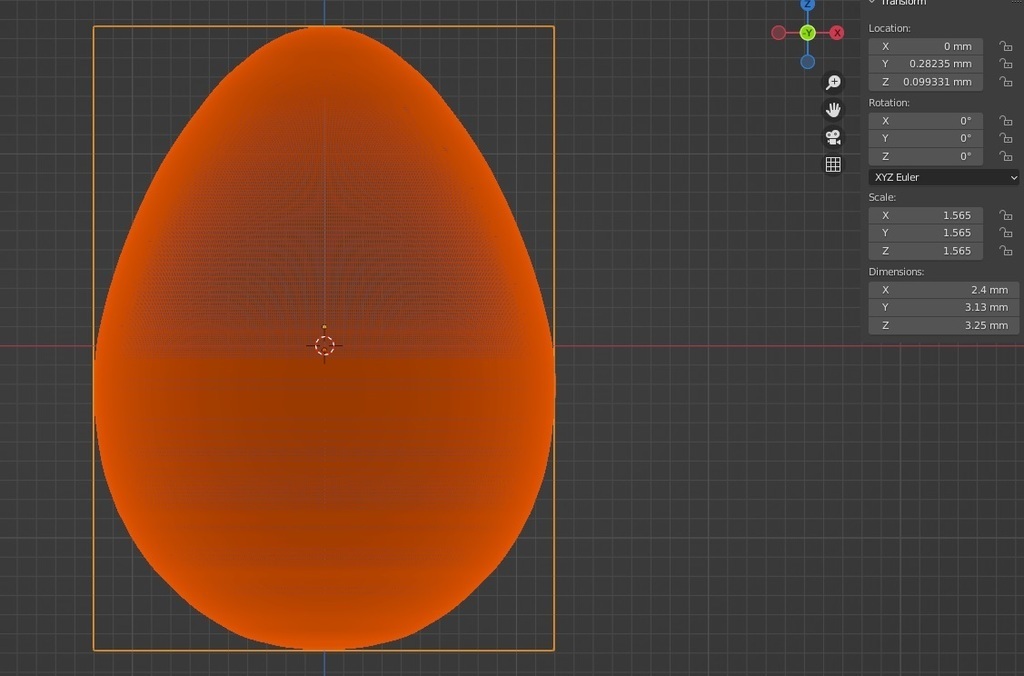Open the XYZ Euler rotation mode dropdown
Image resolution: width=1024 pixels, height=676 pixels.
[x=944, y=178]
